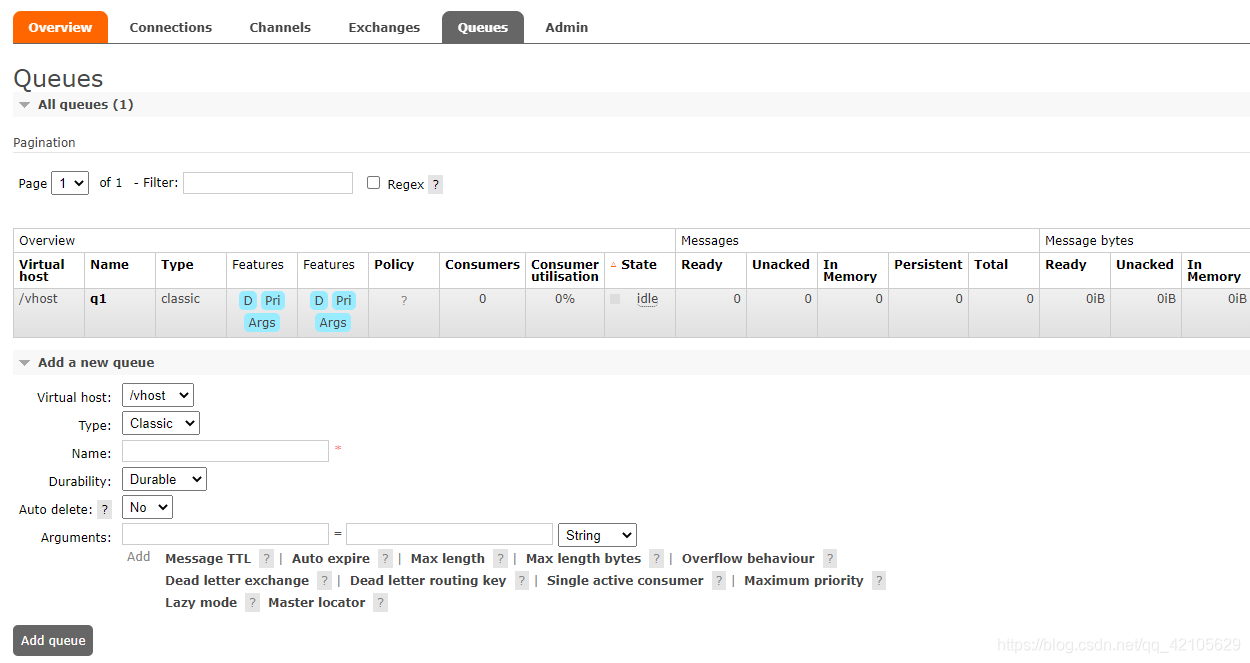Open queue q1 details
Screen dimensions: 1250x663
click(x=98, y=299)
